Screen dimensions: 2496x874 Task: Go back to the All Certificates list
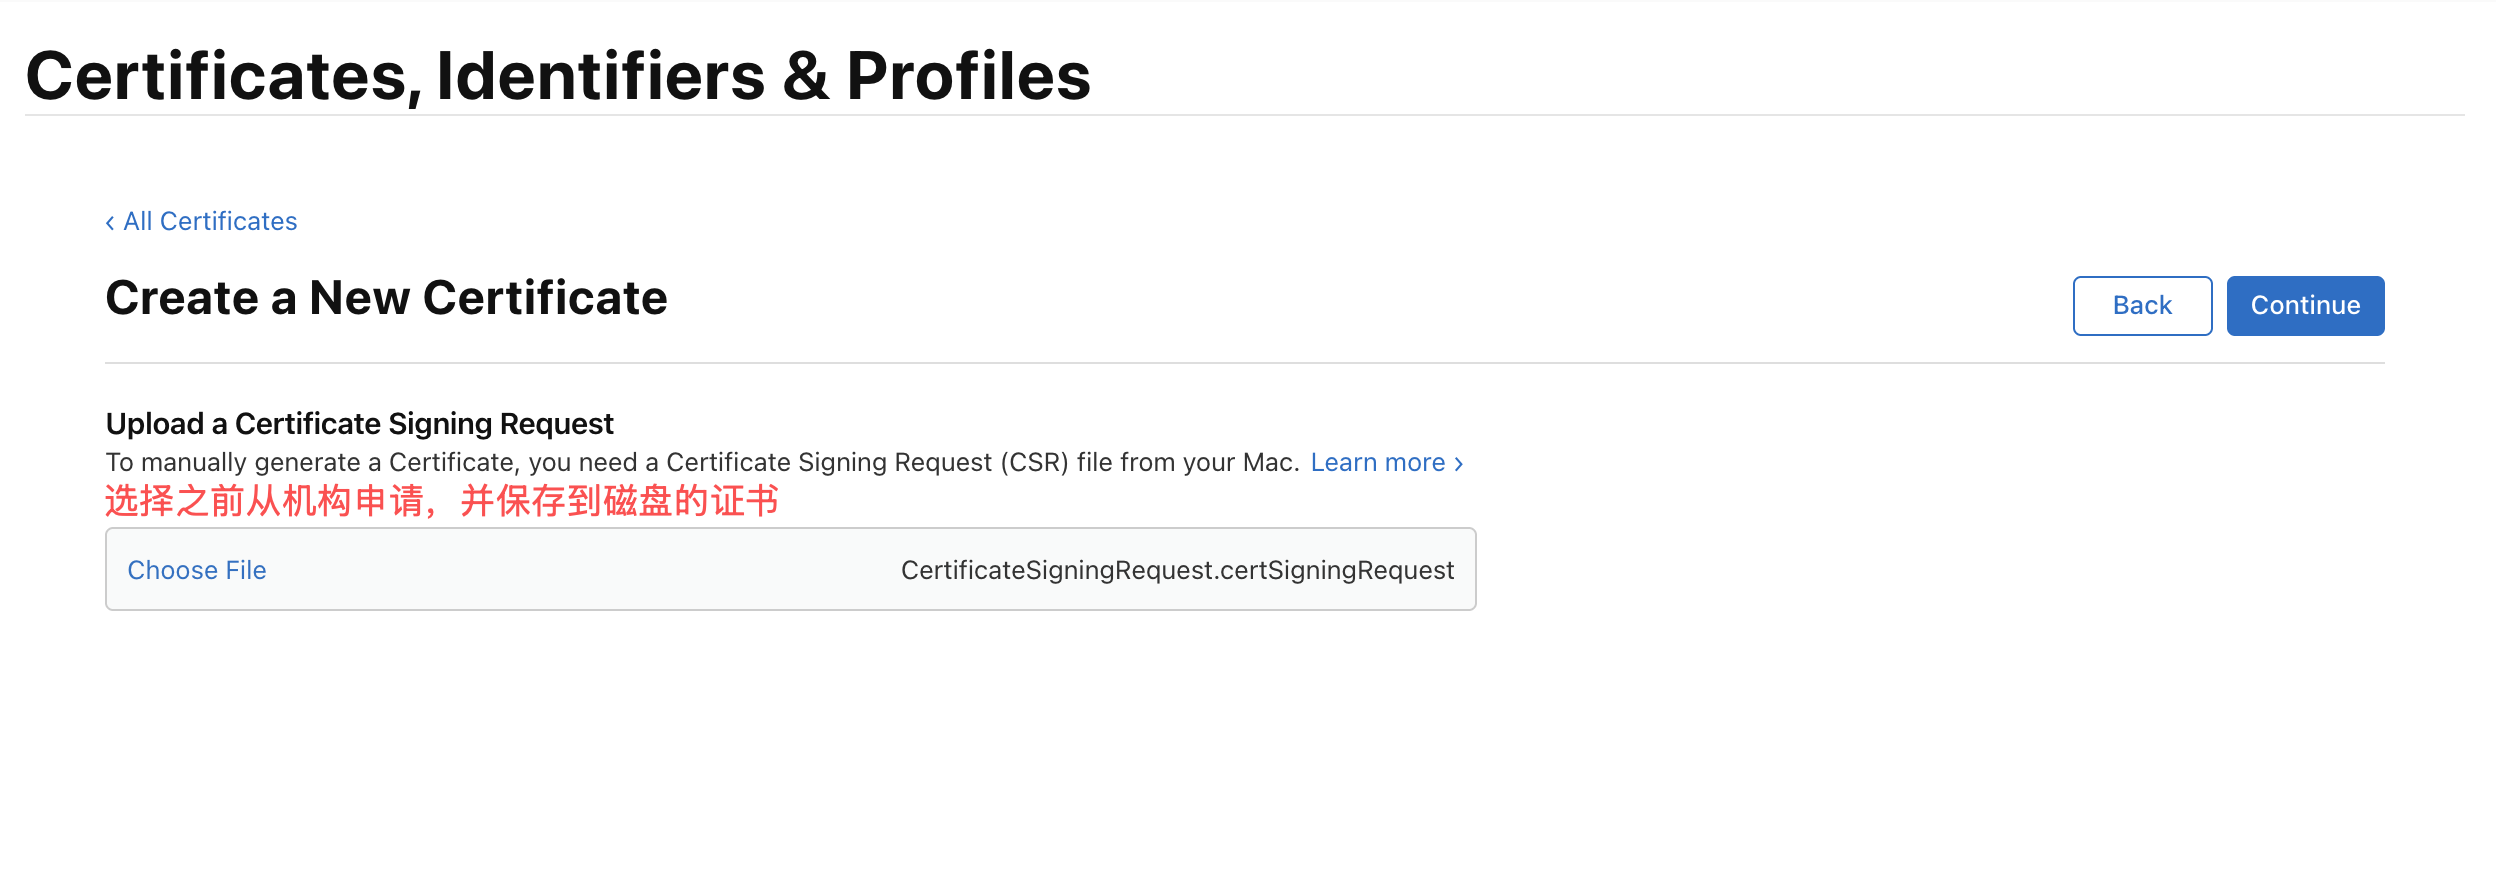point(210,221)
